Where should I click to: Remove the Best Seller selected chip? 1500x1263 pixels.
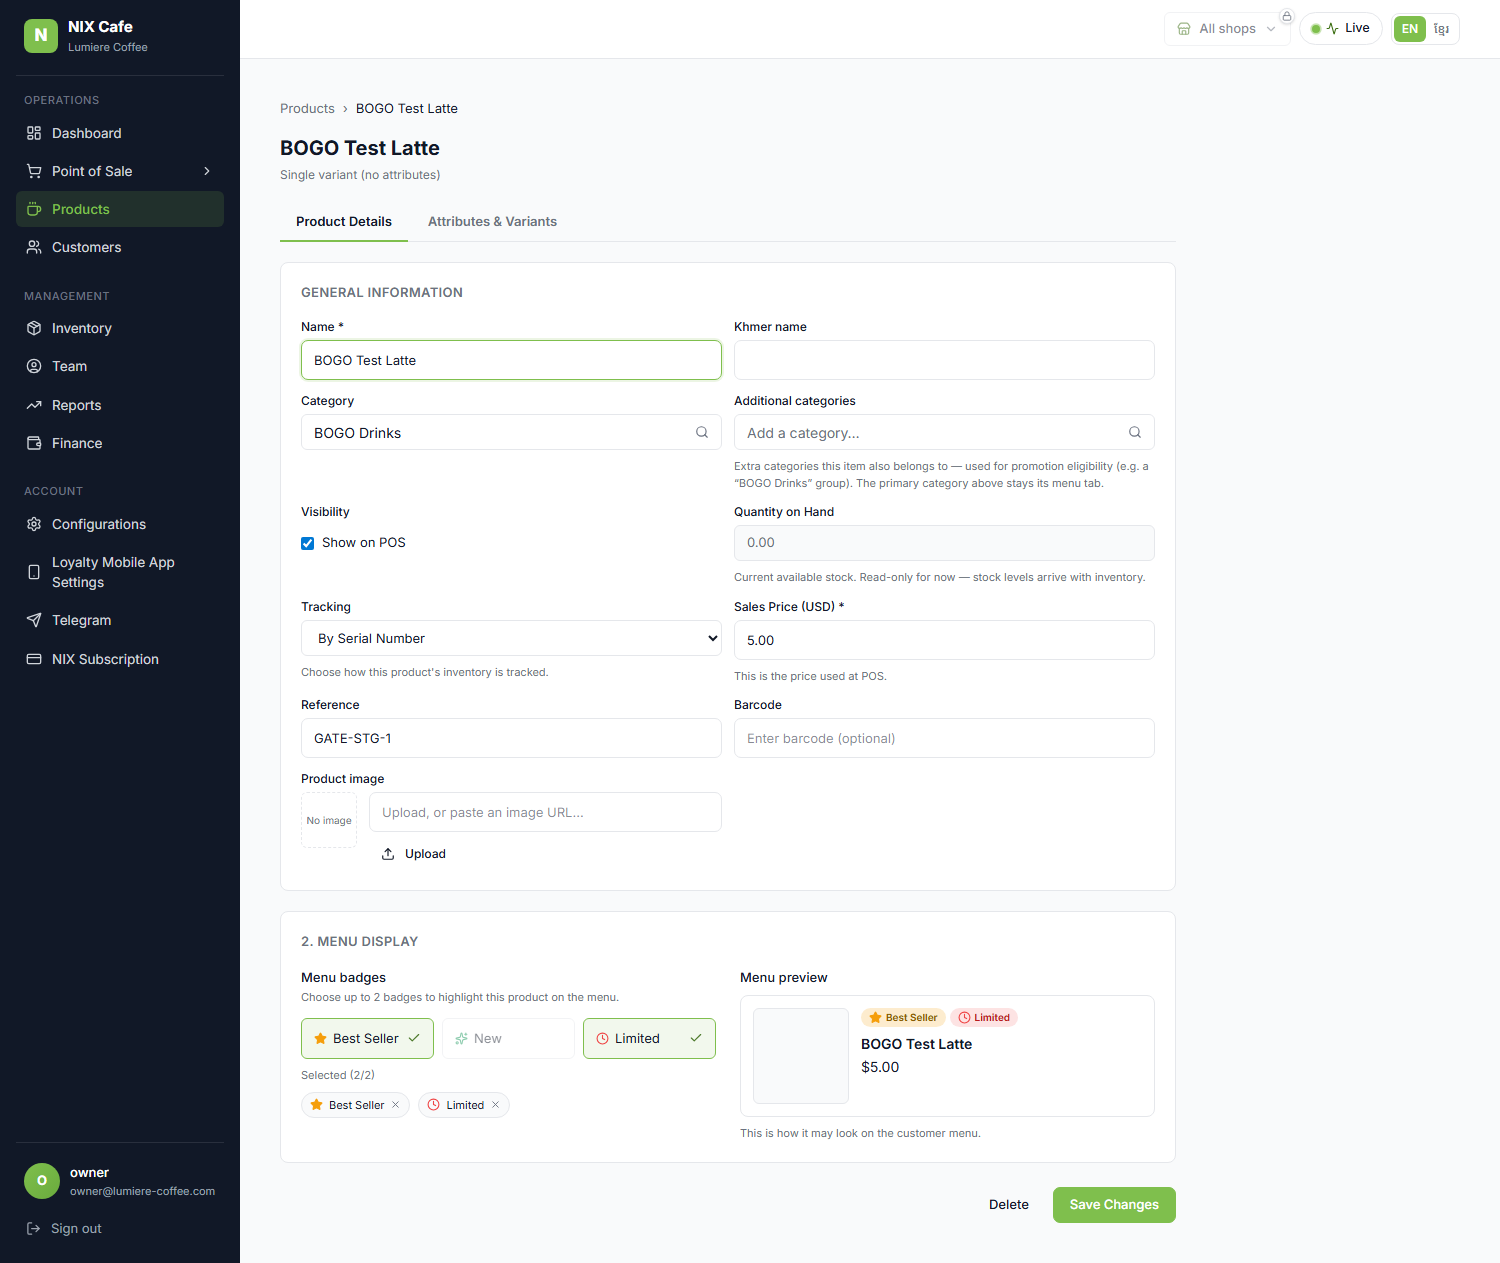396,1105
